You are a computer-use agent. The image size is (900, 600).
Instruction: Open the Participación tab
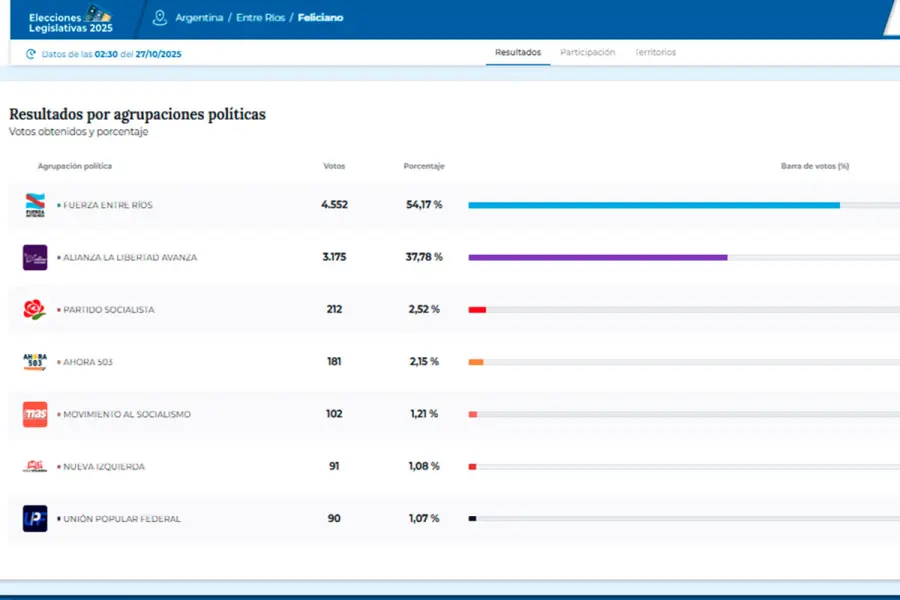click(587, 52)
